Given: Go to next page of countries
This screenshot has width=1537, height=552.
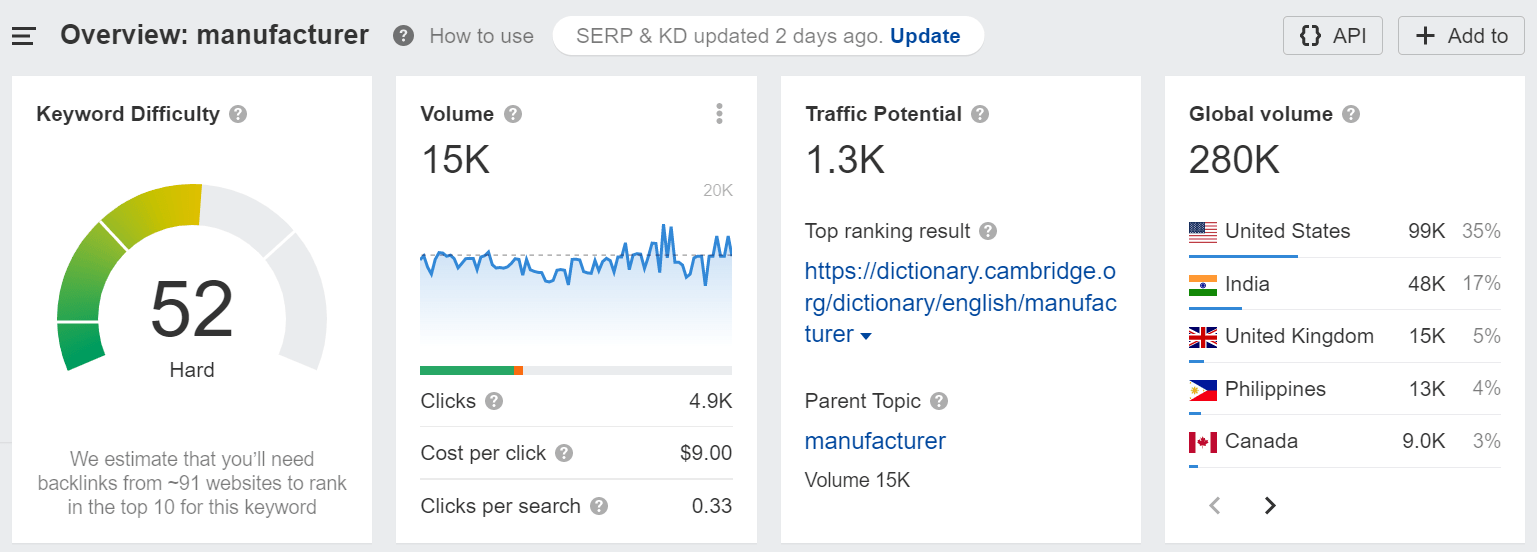Looking at the screenshot, I should coord(1270,505).
